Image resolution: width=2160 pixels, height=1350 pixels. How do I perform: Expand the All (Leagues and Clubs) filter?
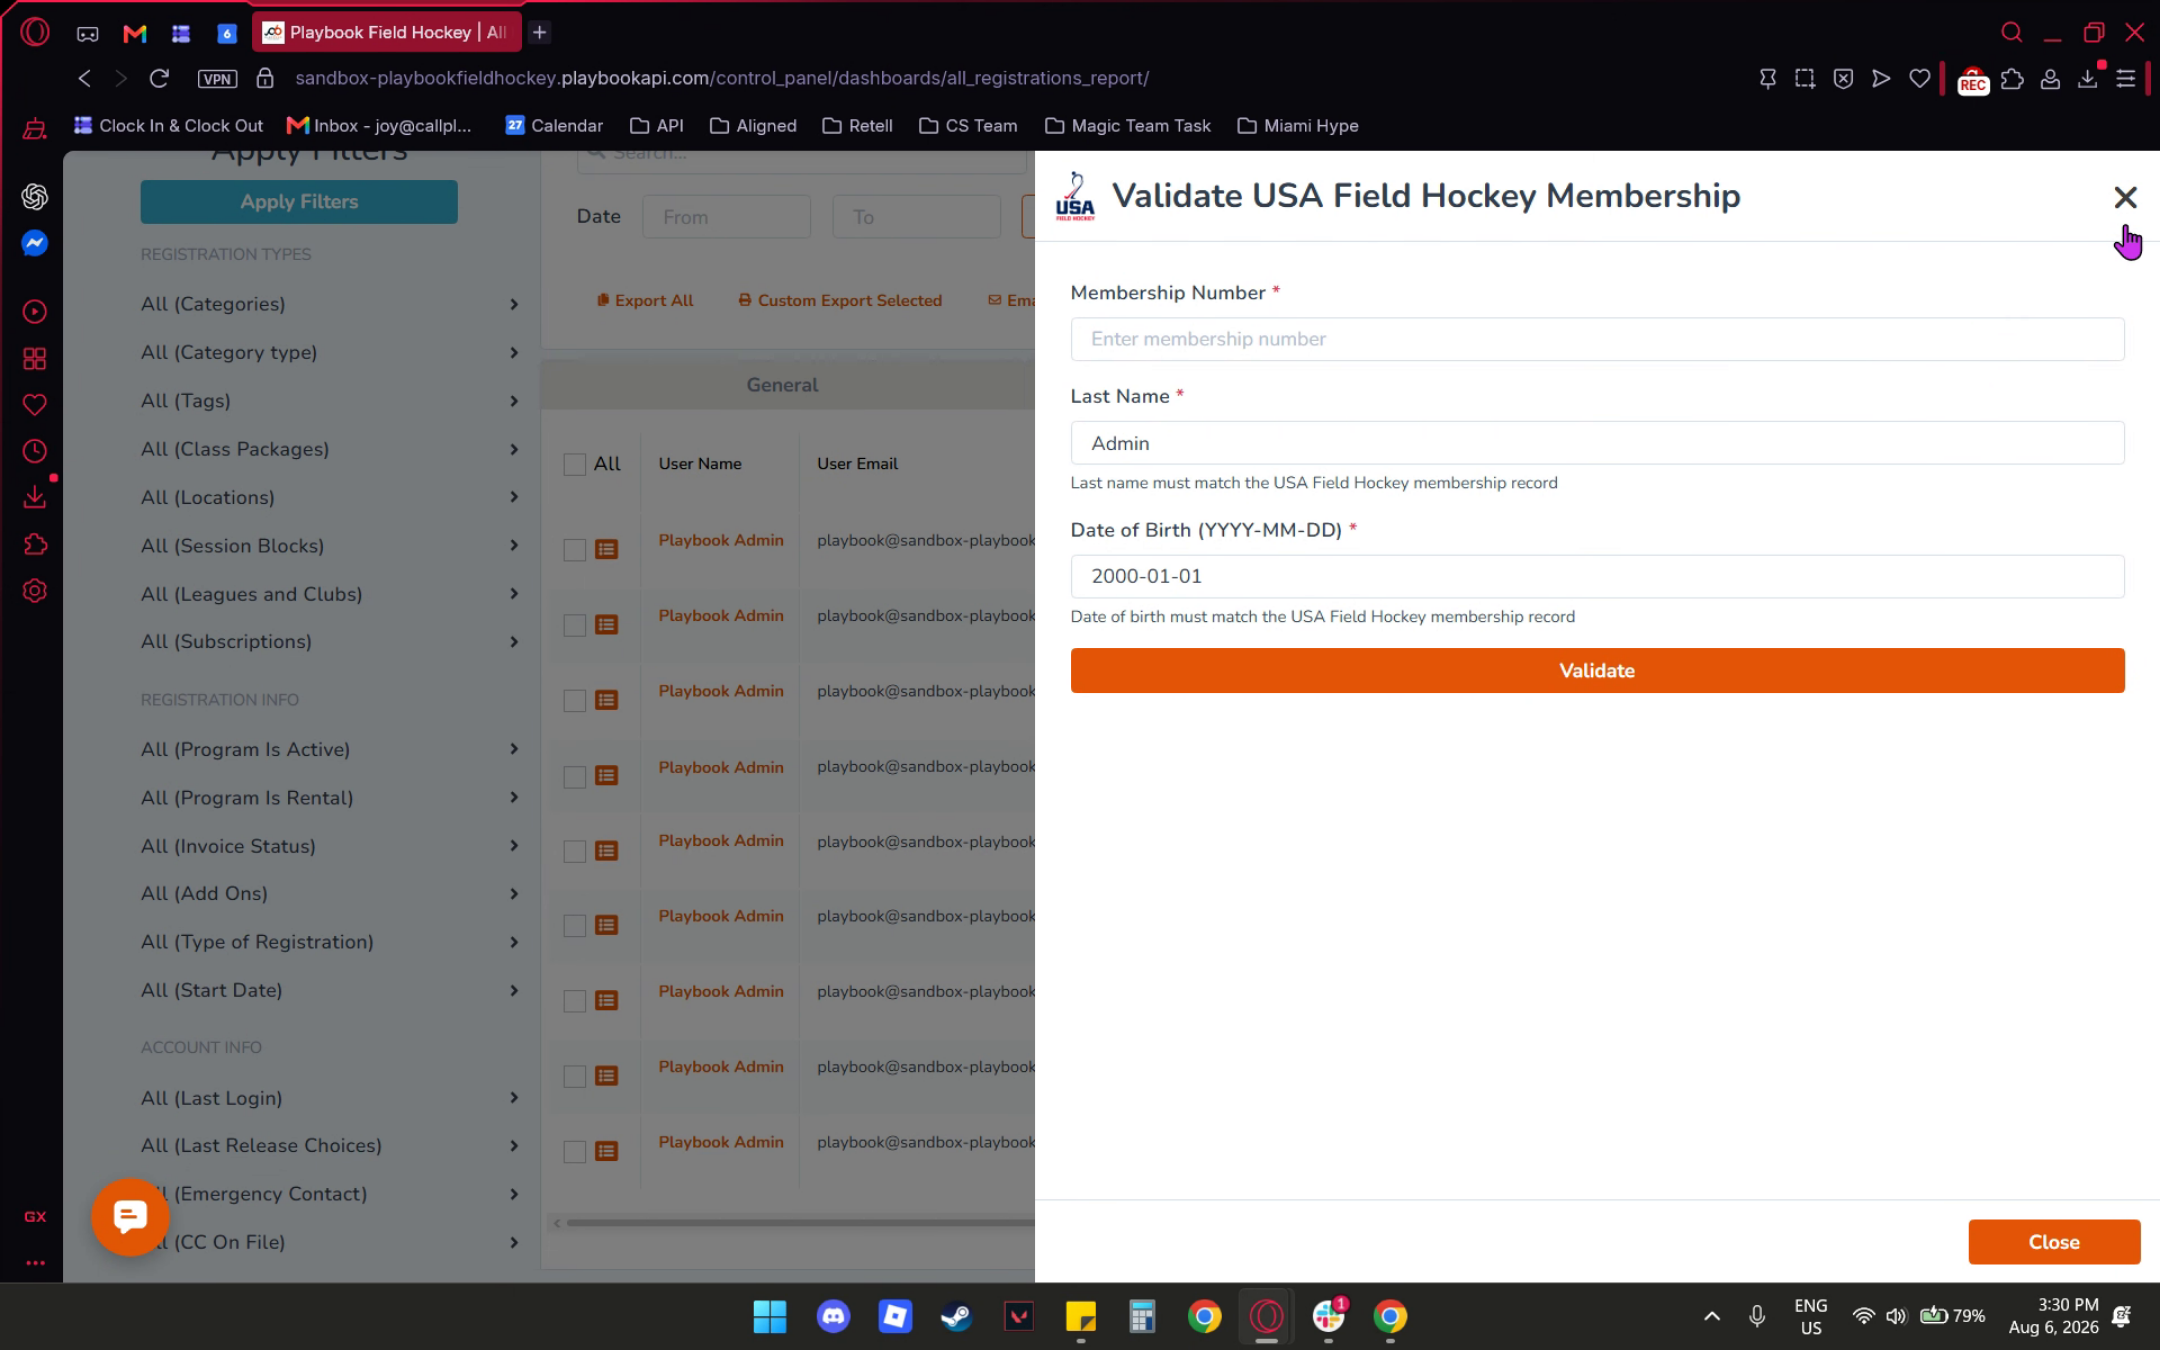330,594
